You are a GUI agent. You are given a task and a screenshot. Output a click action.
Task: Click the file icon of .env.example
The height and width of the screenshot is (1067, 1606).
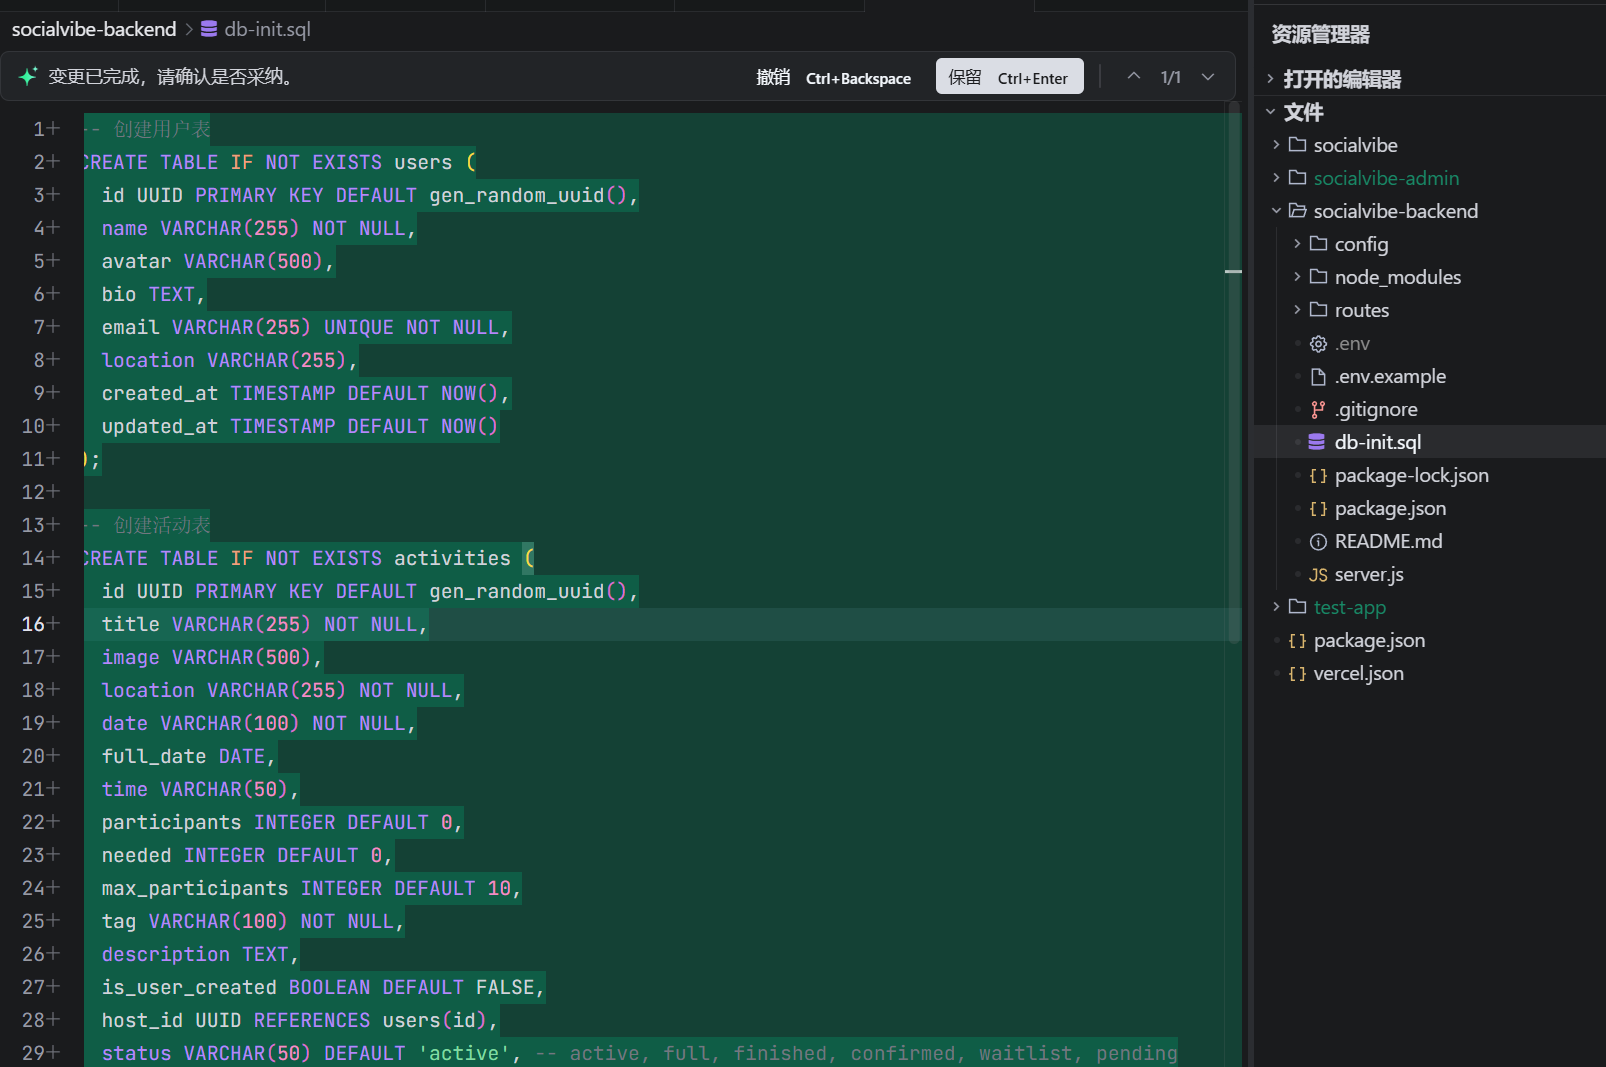(x=1319, y=377)
